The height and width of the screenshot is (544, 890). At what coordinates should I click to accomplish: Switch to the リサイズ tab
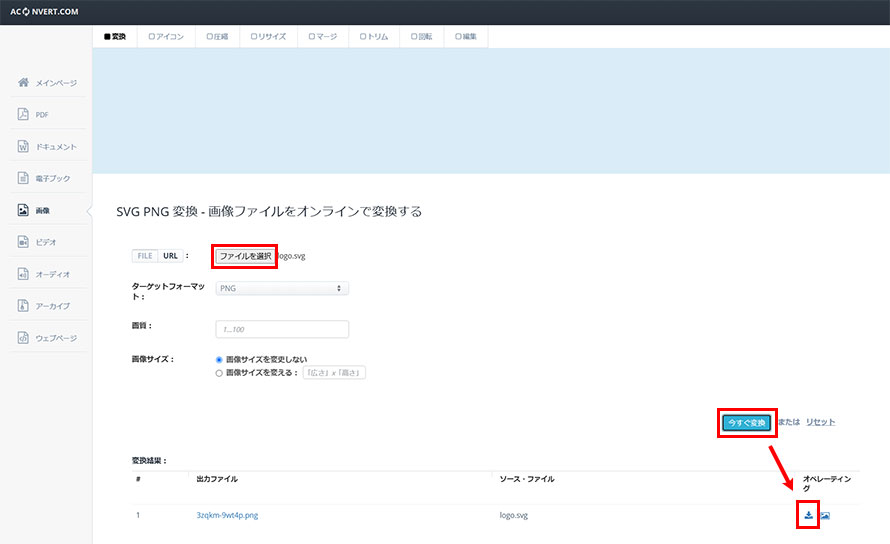(268, 36)
